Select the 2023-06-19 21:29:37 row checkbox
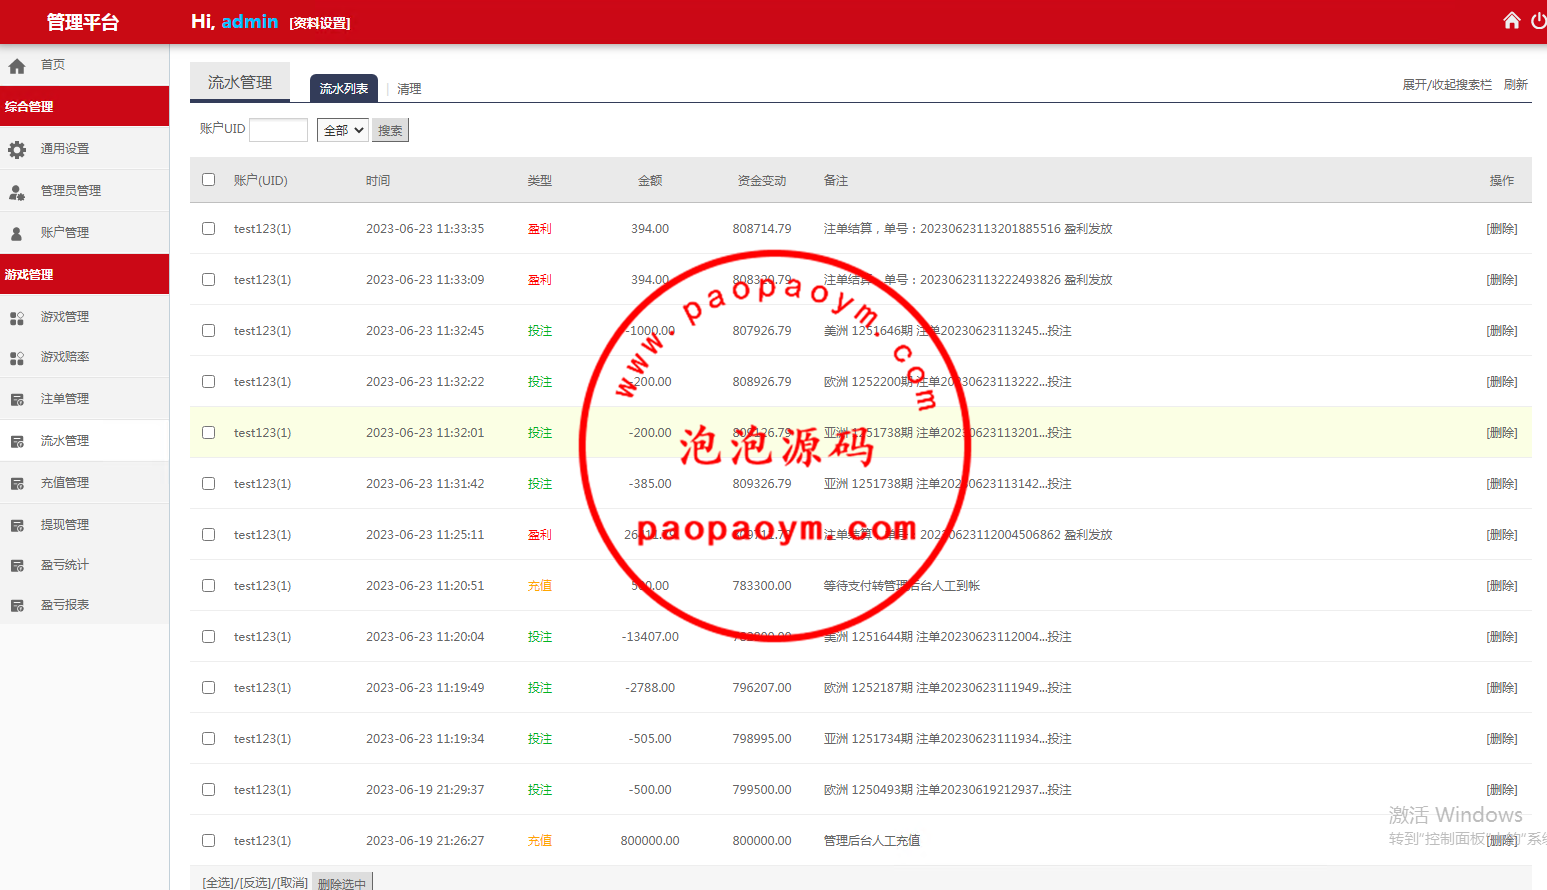 pos(208,789)
